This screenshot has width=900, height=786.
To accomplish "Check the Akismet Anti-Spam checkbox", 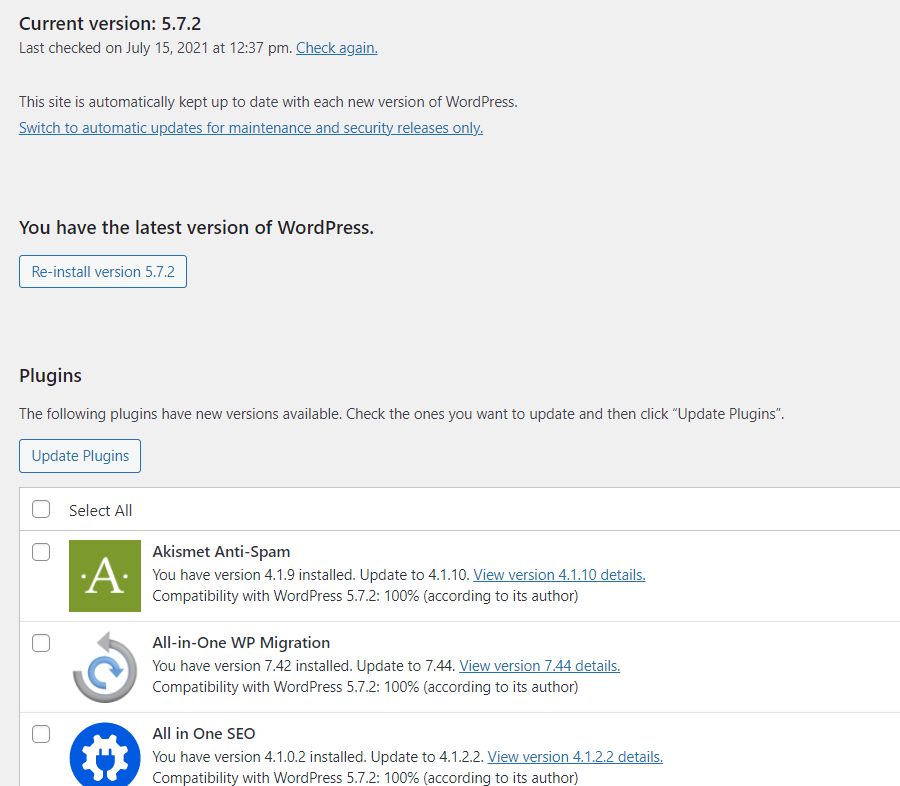I will click(41, 552).
